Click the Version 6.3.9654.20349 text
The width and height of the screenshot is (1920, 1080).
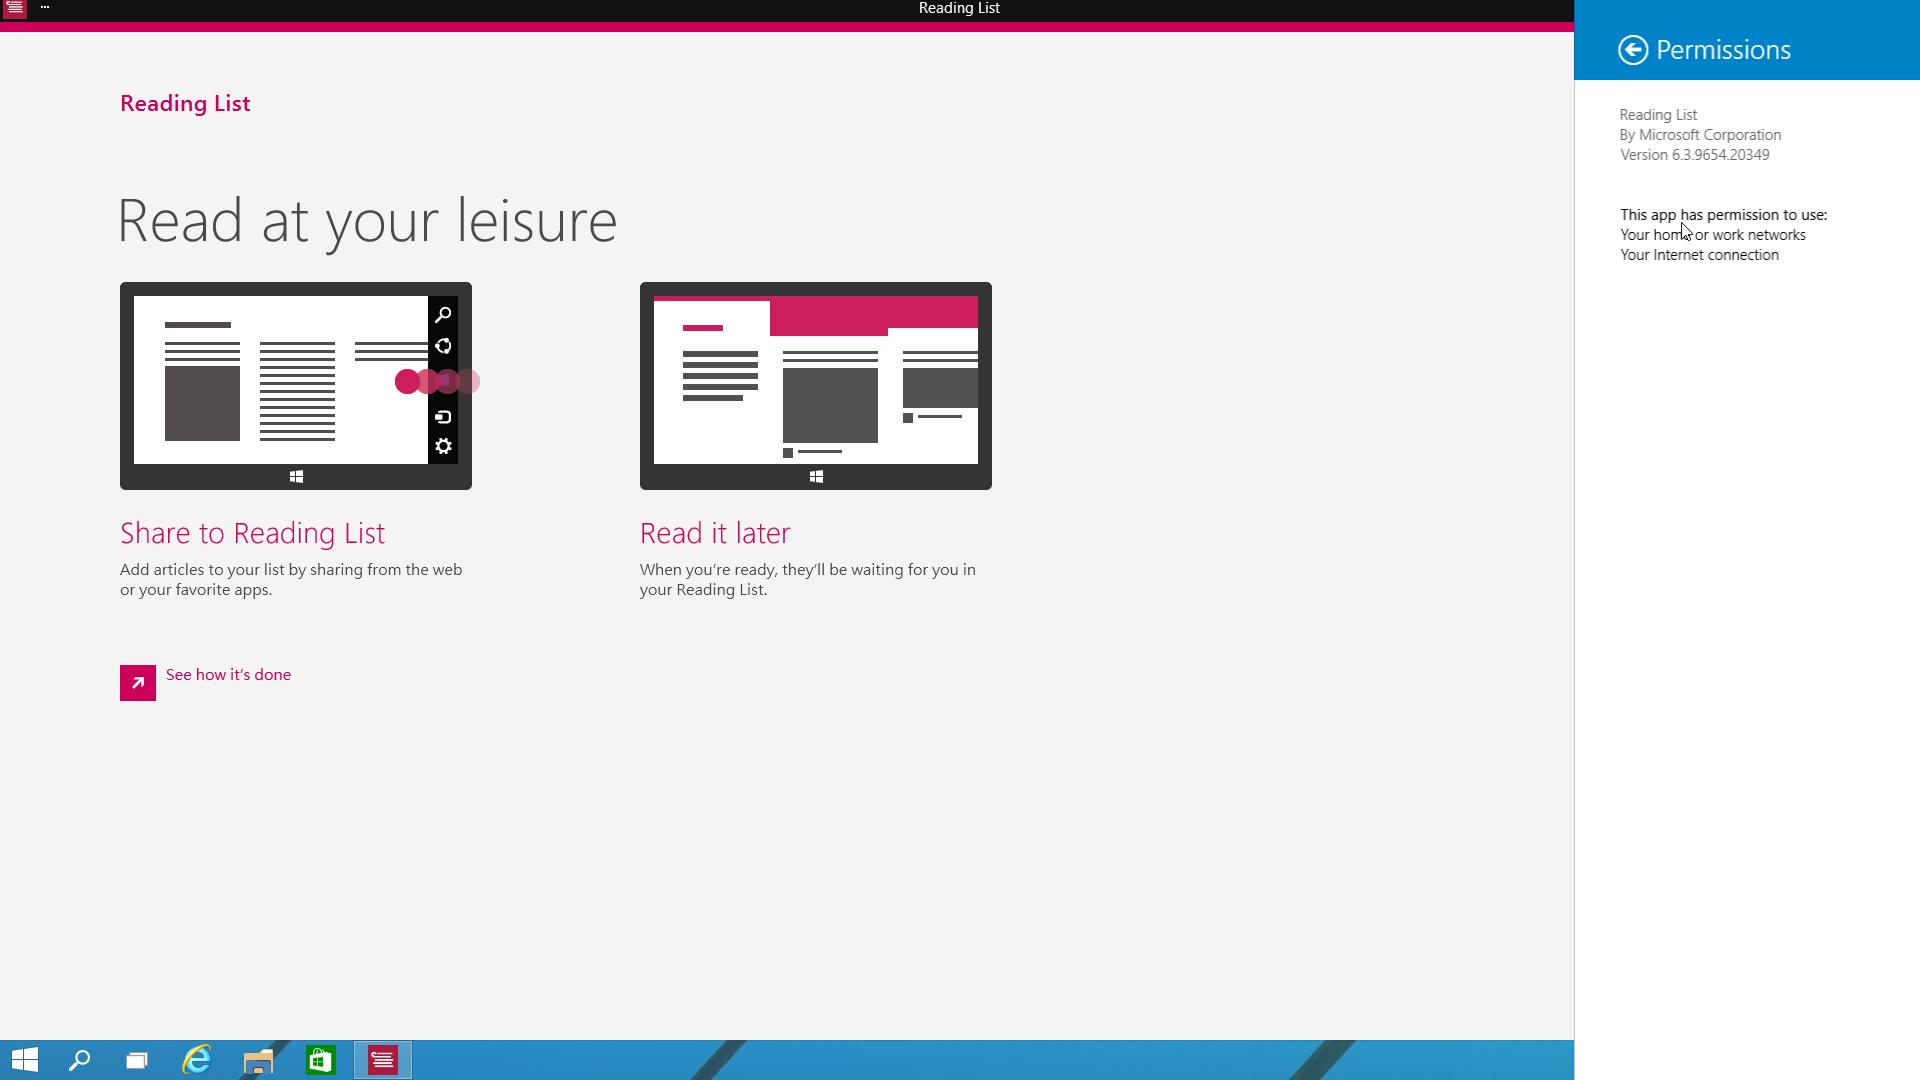pos(1695,155)
